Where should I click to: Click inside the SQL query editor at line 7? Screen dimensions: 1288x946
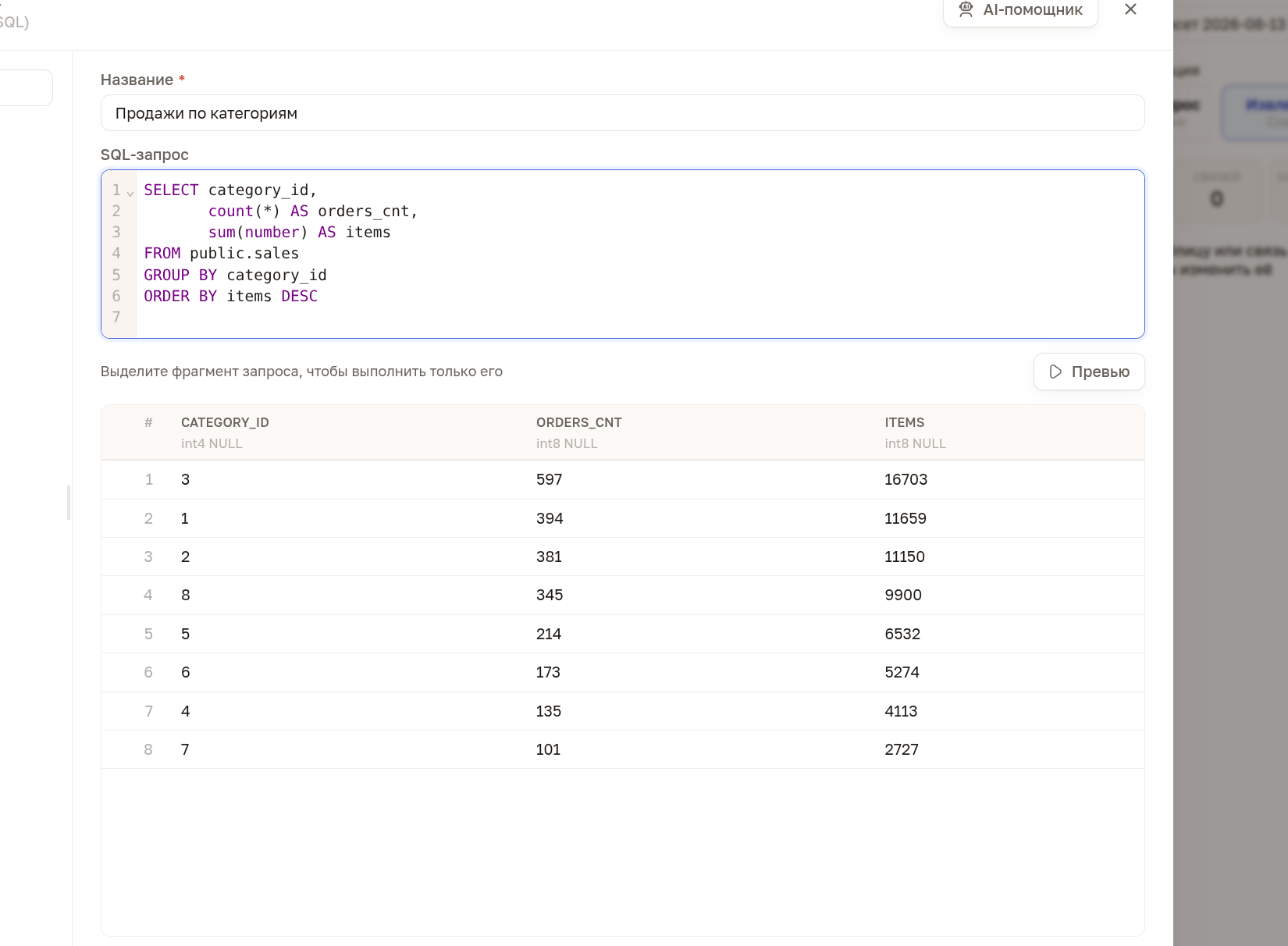640,317
